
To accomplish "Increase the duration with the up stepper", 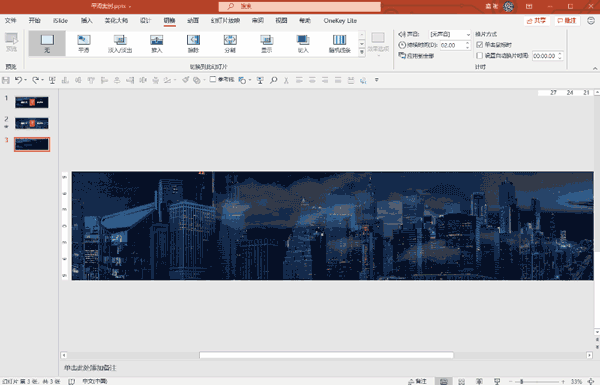I will point(468,43).
